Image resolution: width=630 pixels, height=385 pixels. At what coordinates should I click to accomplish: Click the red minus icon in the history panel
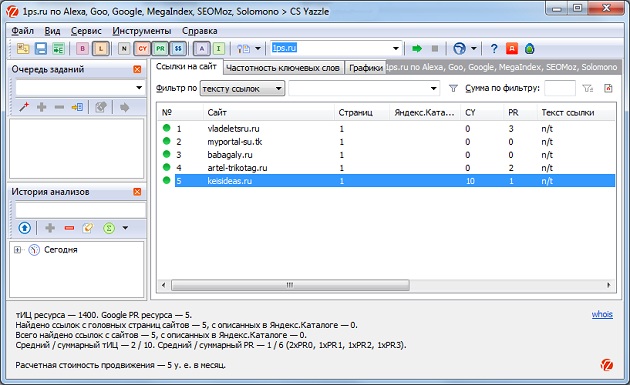click(69, 228)
